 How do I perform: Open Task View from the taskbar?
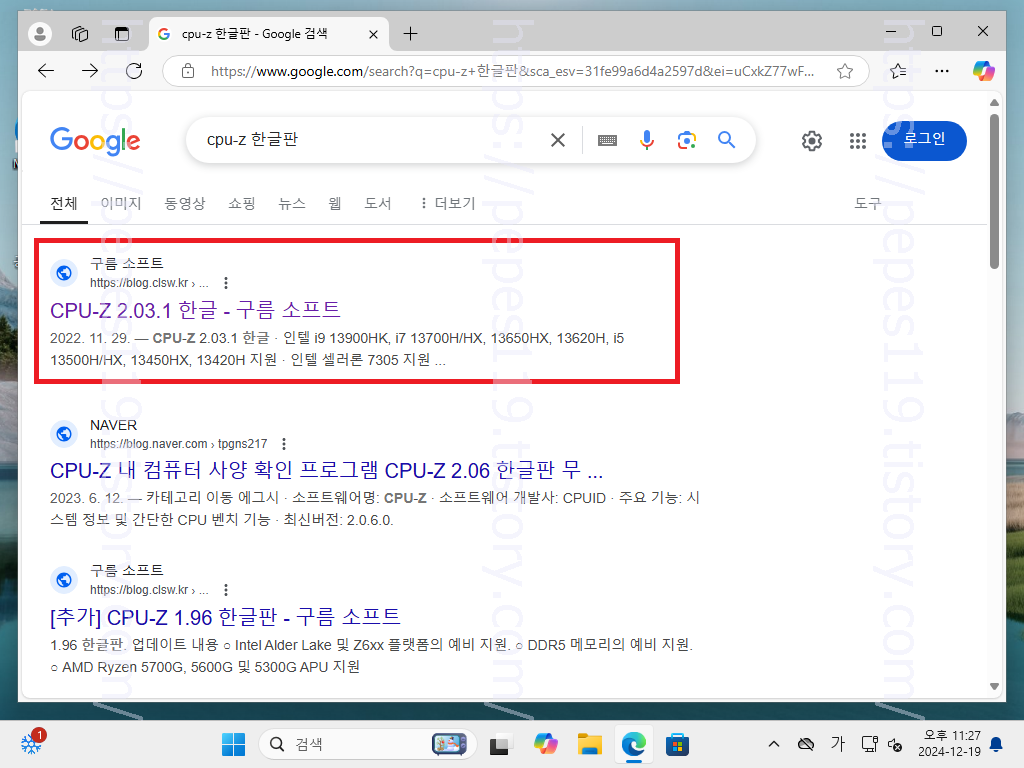tap(500, 744)
